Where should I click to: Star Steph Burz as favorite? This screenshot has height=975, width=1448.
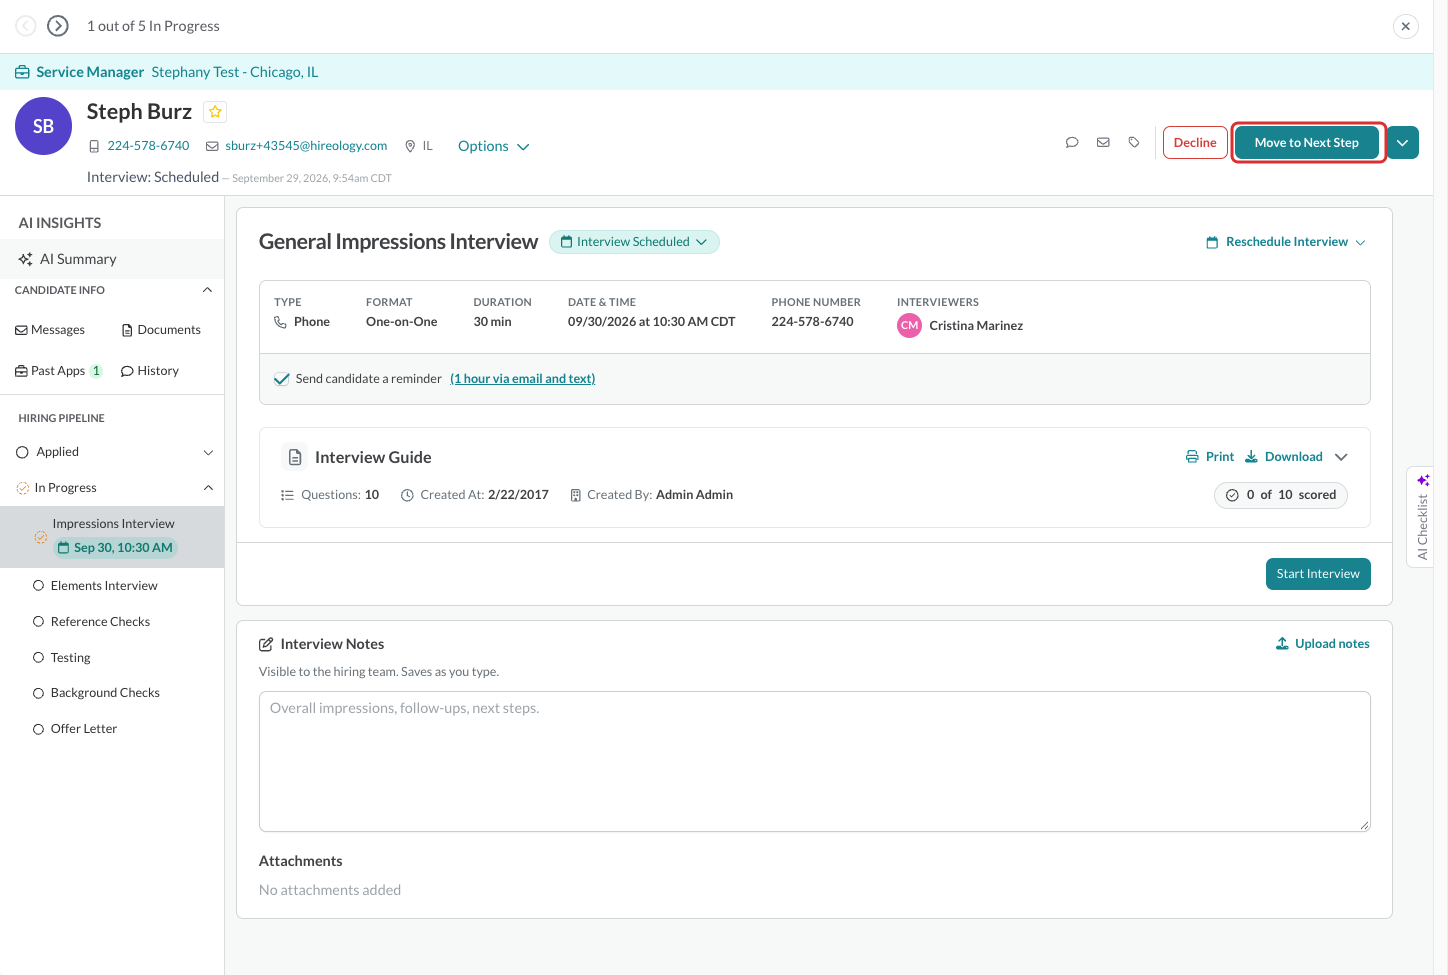[x=215, y=112]
